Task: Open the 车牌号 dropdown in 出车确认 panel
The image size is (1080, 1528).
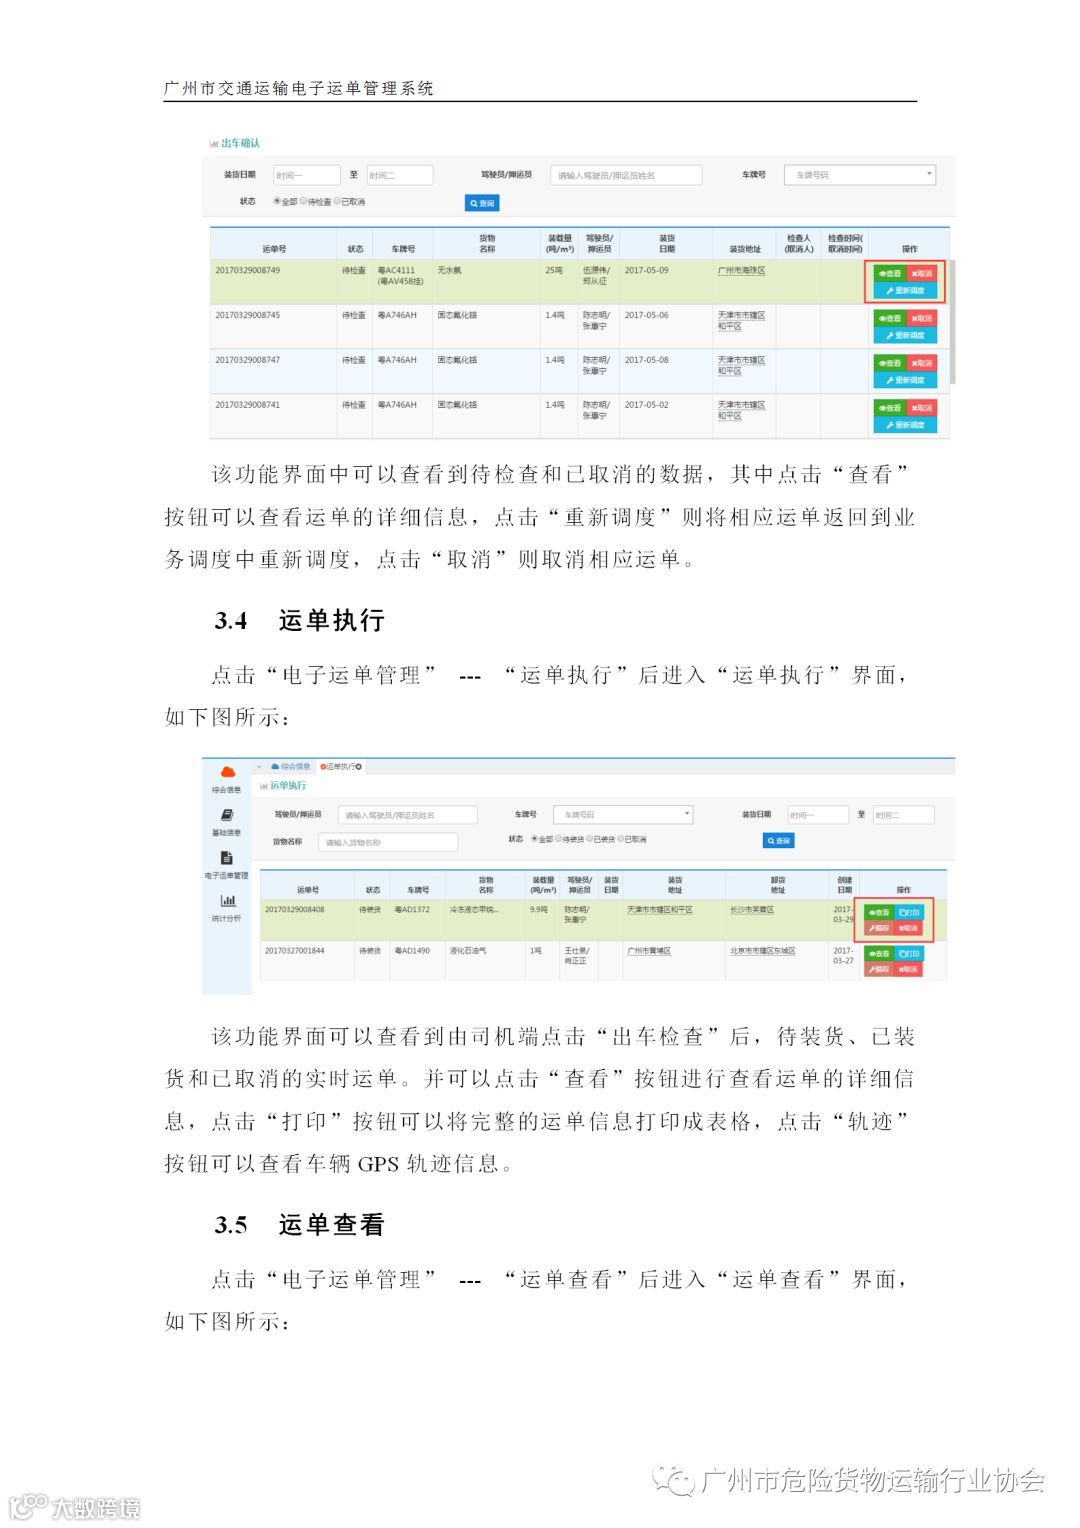Action: [860, 175]
